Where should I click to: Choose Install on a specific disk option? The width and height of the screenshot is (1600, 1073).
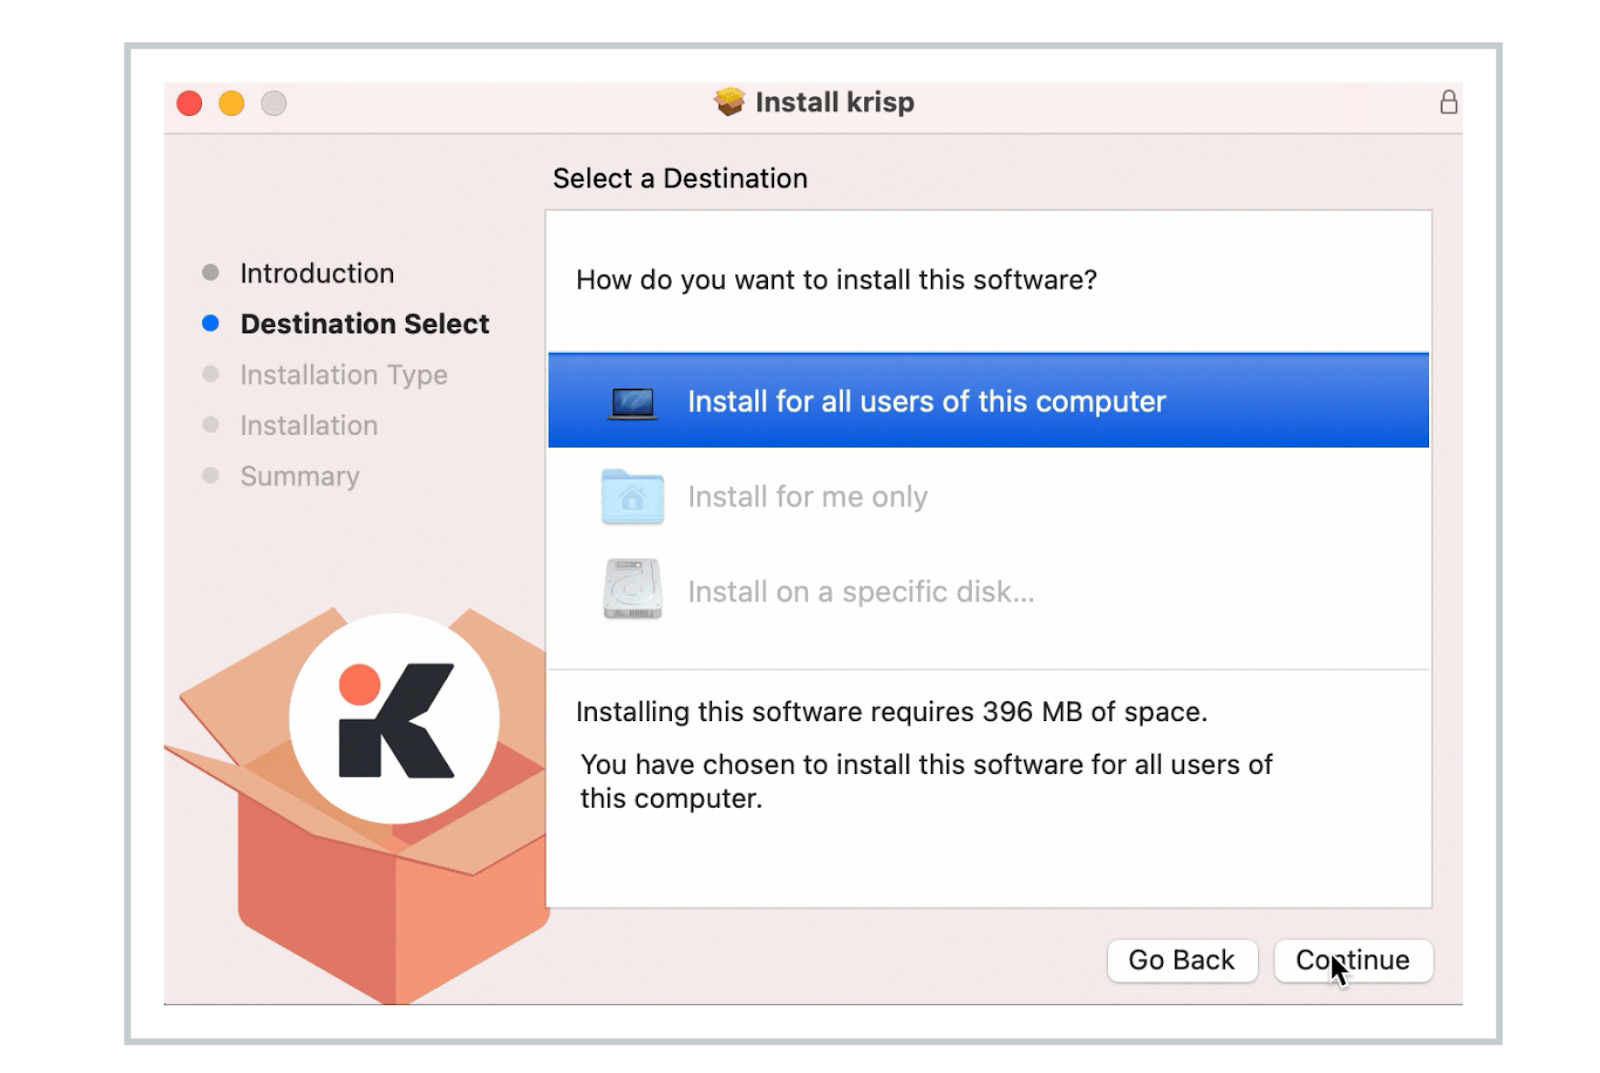coord(860,591)
